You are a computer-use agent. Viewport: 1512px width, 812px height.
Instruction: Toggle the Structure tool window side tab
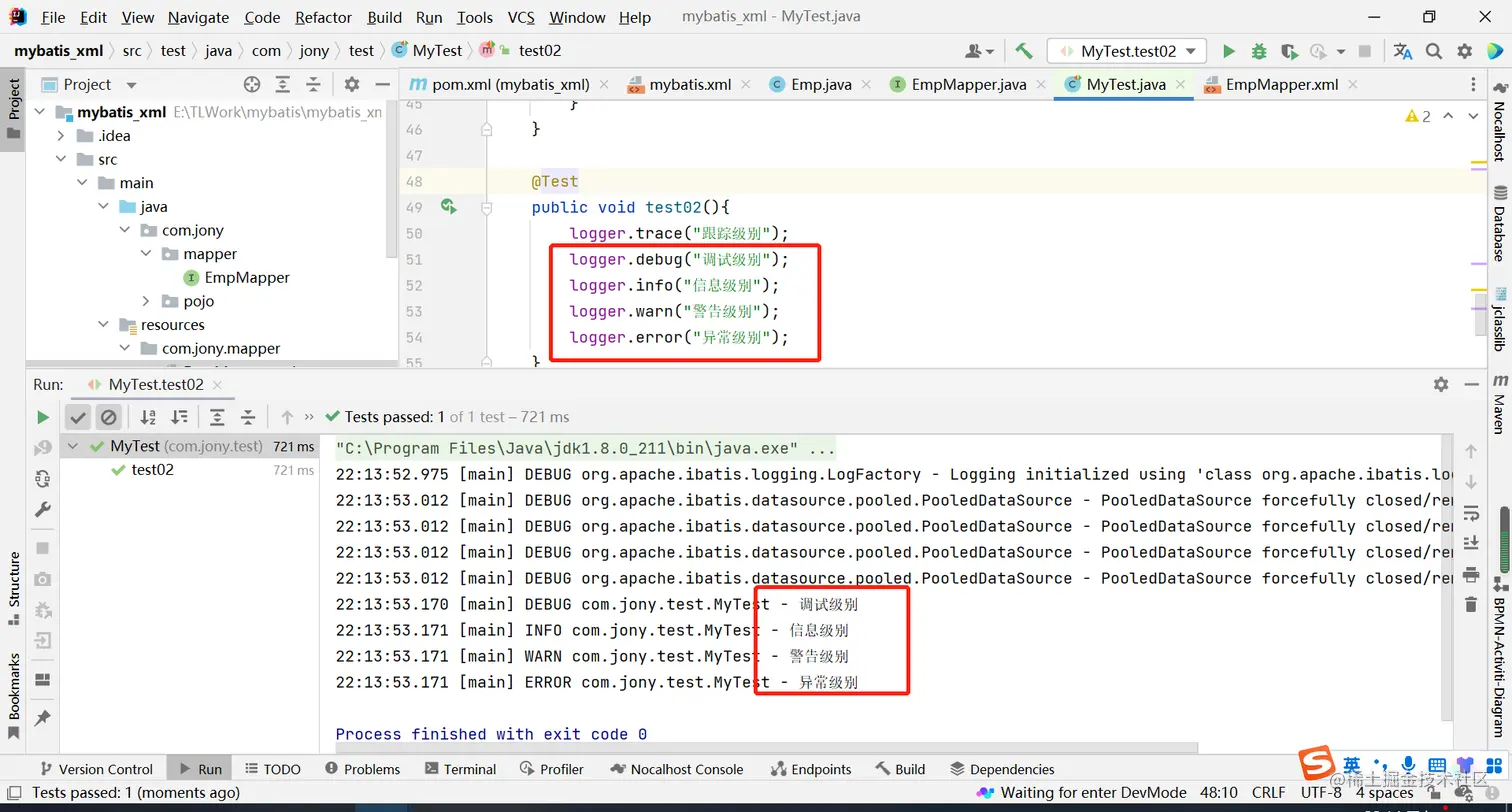13,588
